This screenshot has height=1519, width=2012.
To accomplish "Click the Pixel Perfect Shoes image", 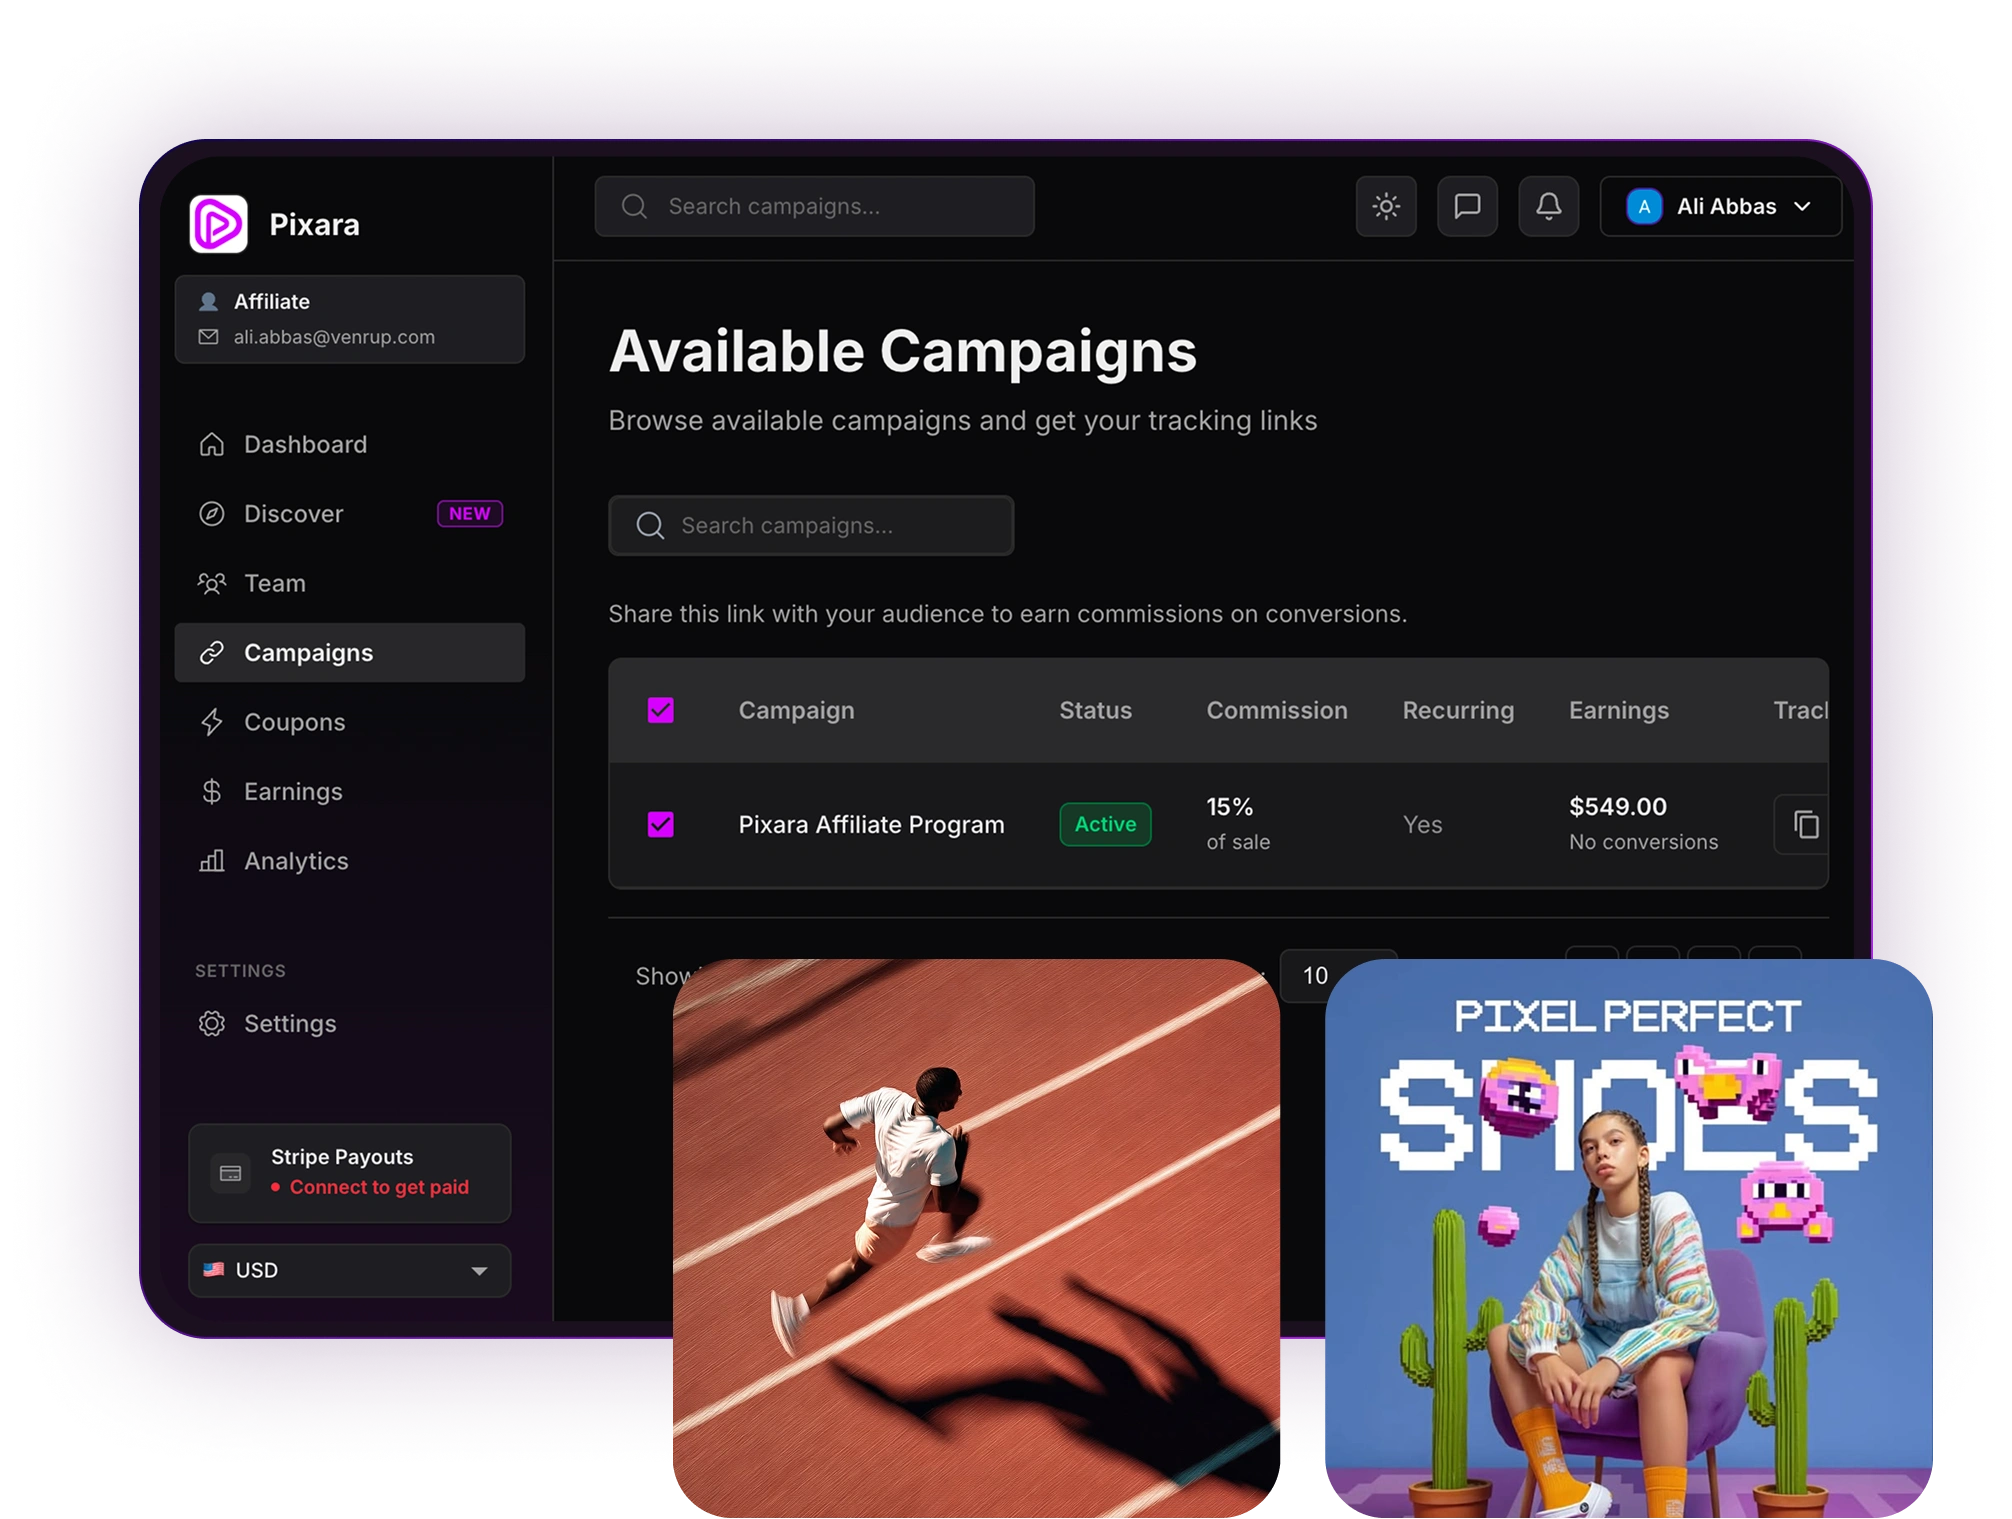I will [1628, 1238].
